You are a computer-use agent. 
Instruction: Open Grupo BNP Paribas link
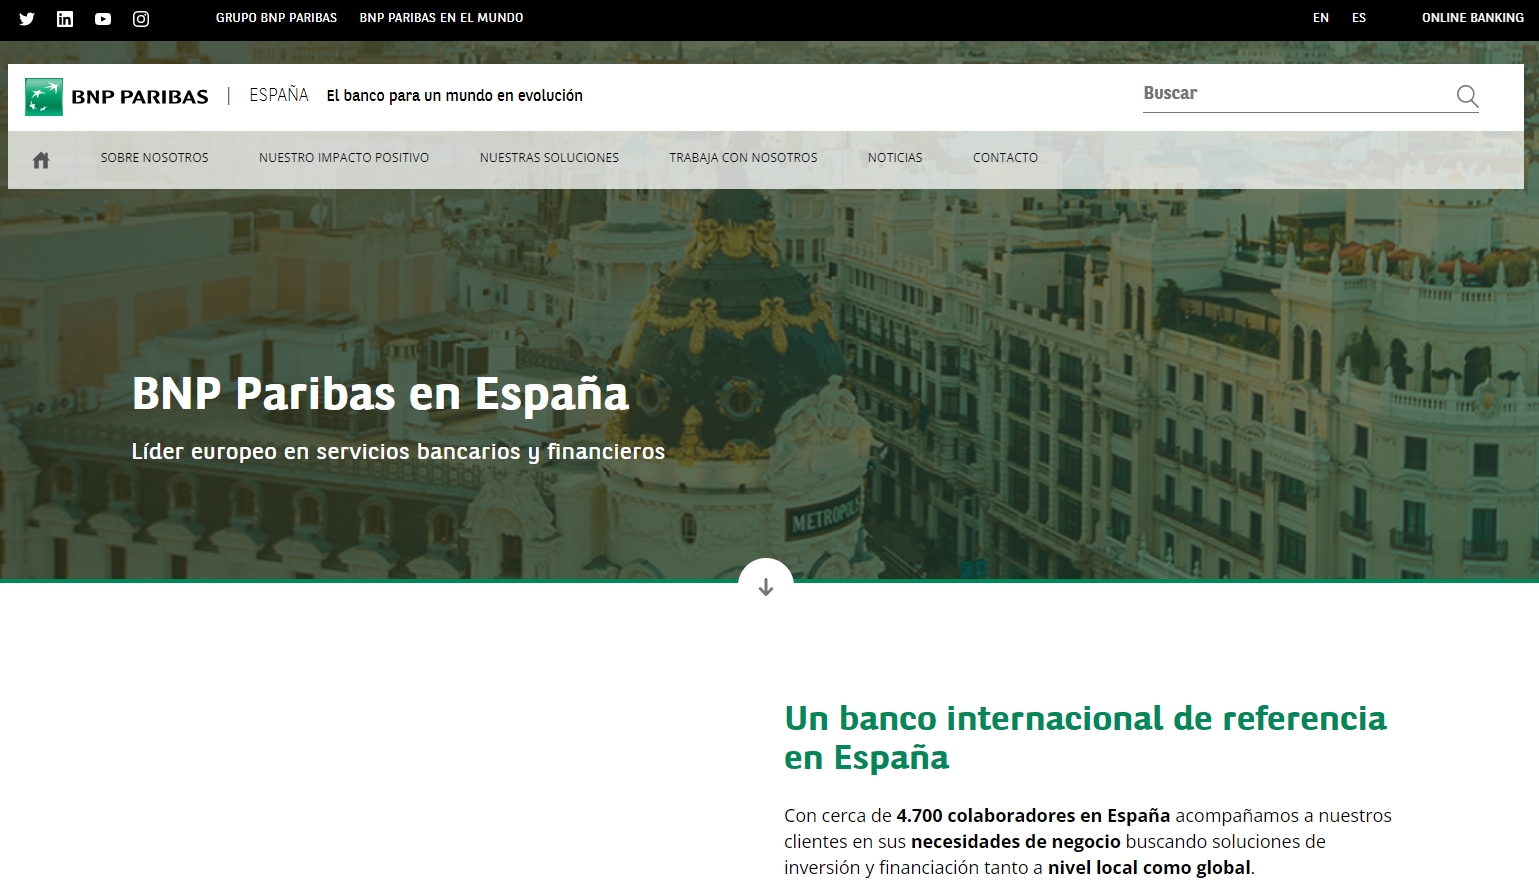click(276, 18)
